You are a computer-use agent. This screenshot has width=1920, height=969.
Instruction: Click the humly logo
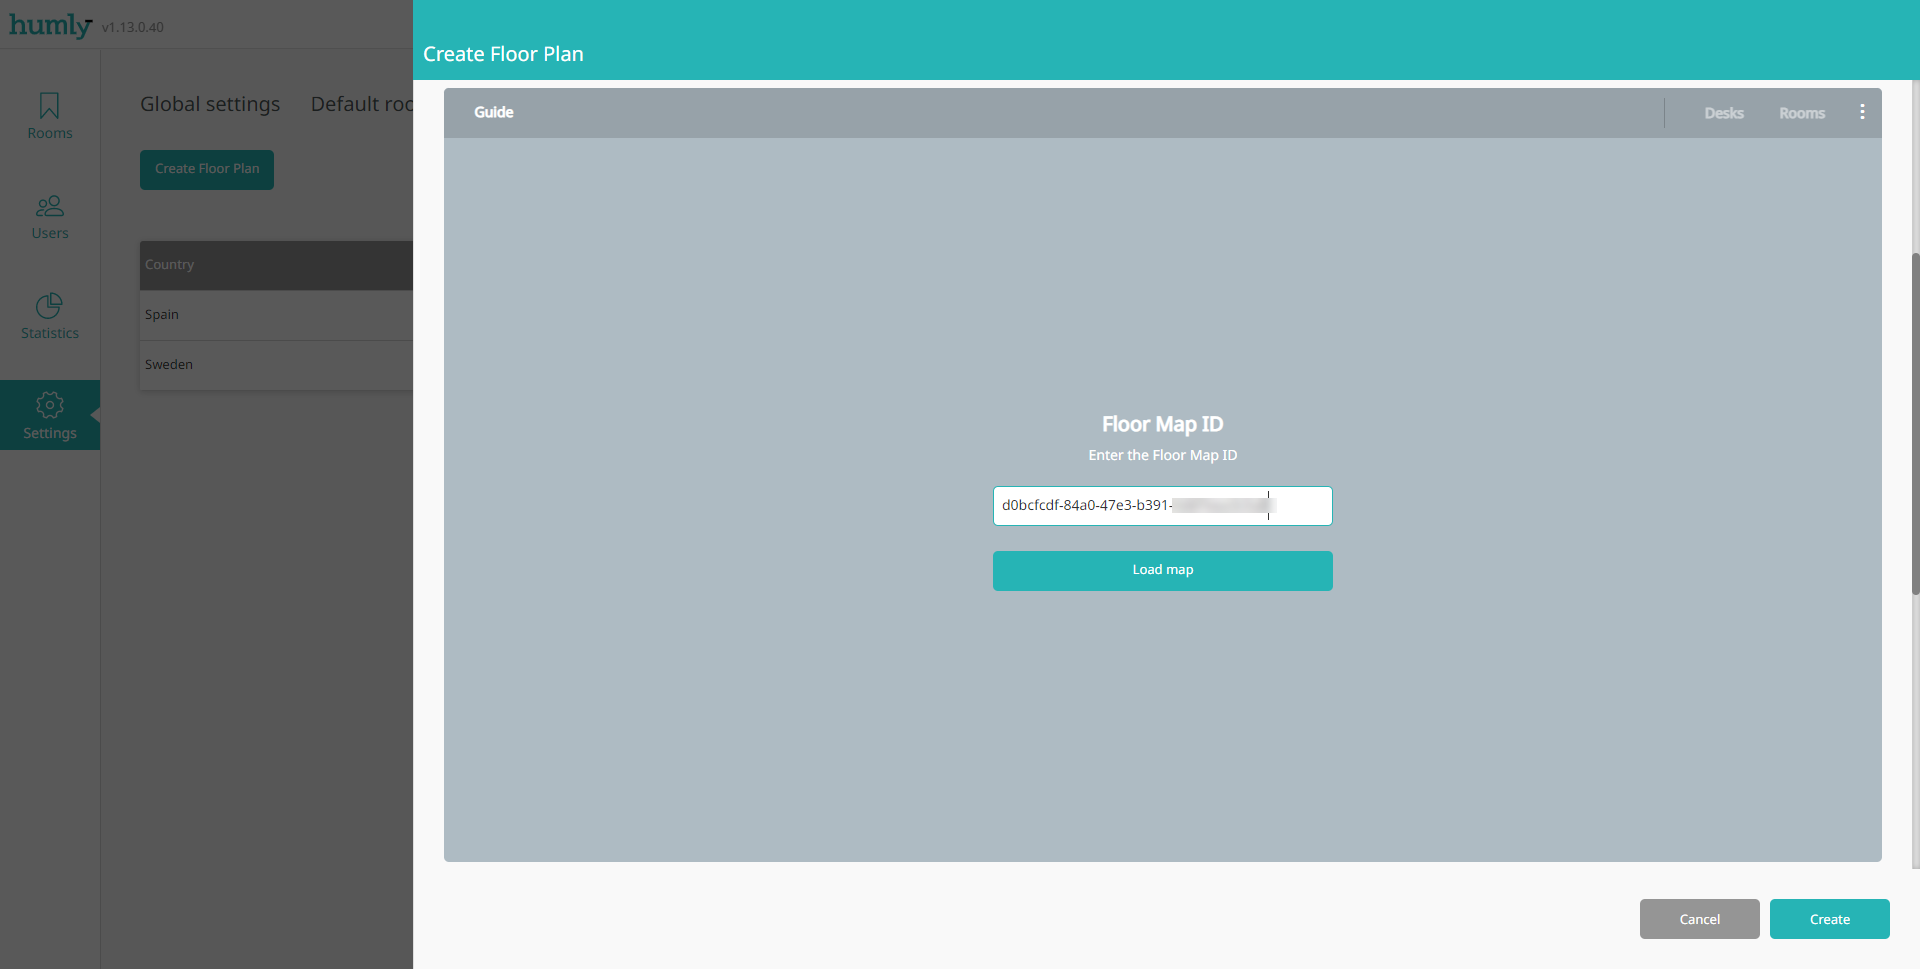(x=50, y=25)
